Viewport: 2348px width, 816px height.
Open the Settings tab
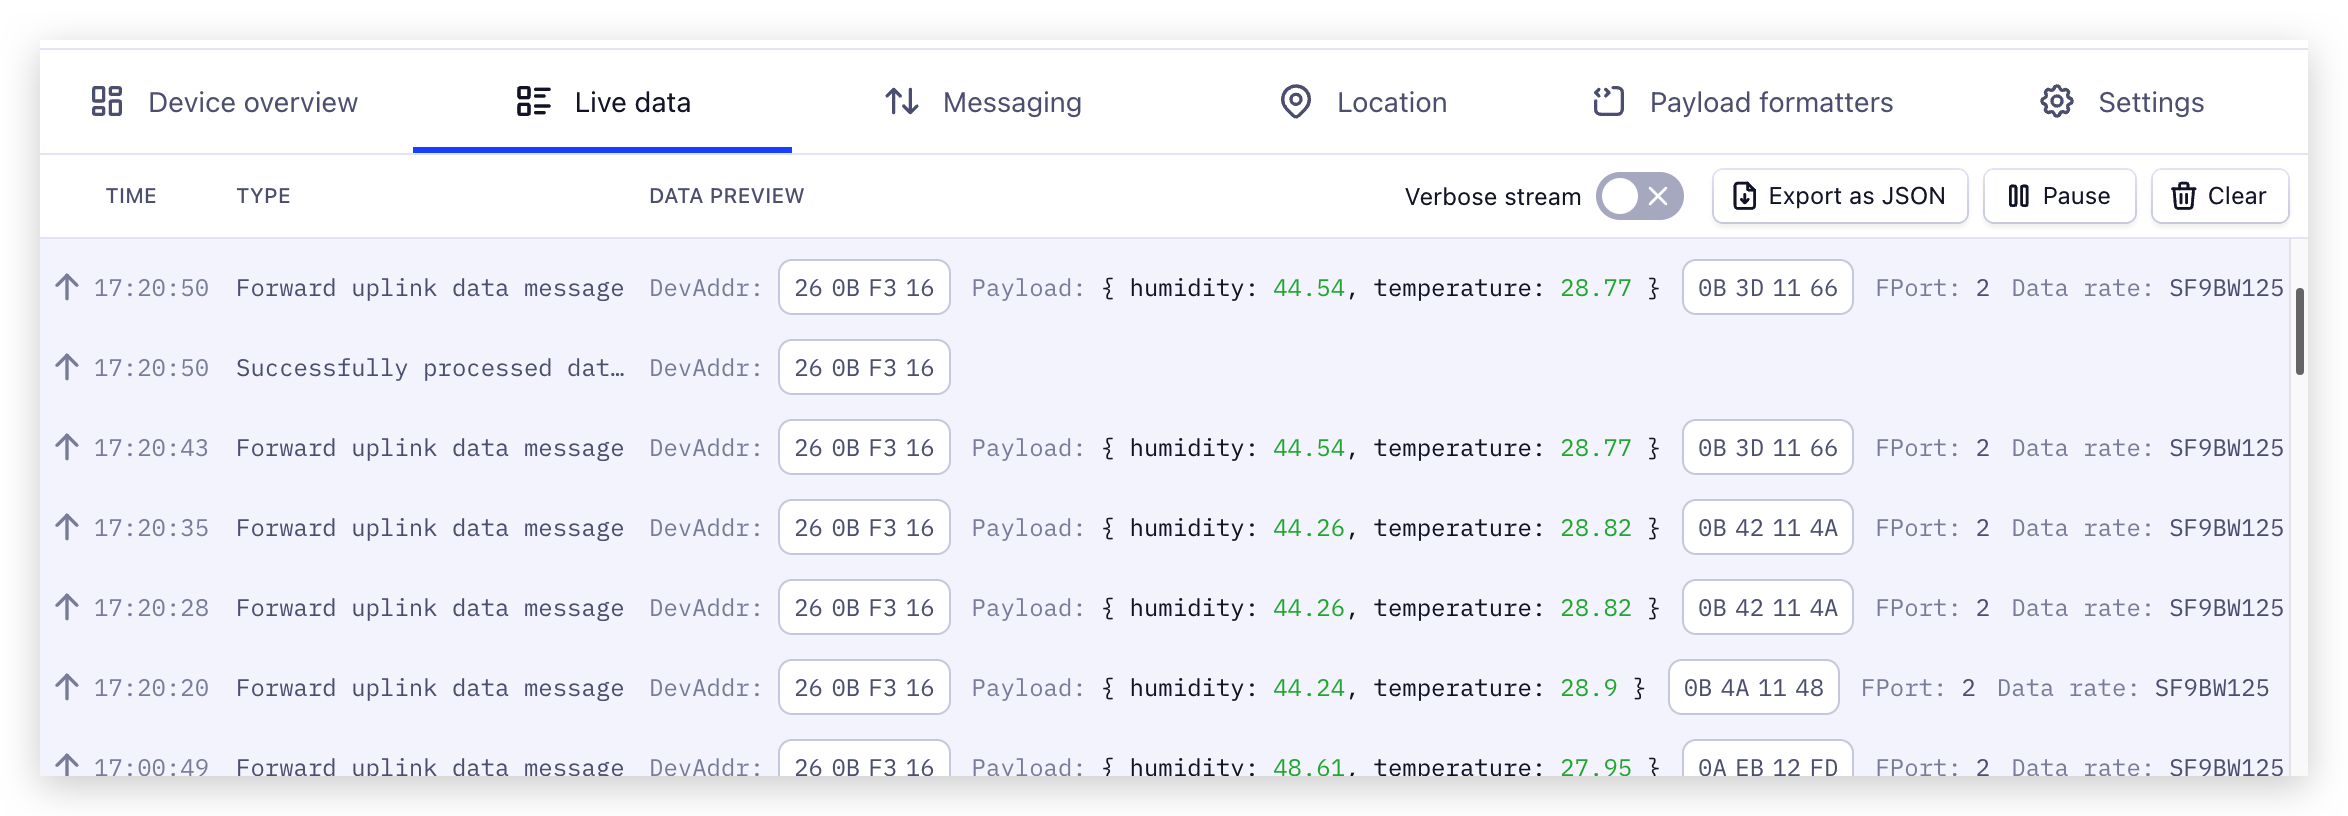click(x=2122, y=102)
